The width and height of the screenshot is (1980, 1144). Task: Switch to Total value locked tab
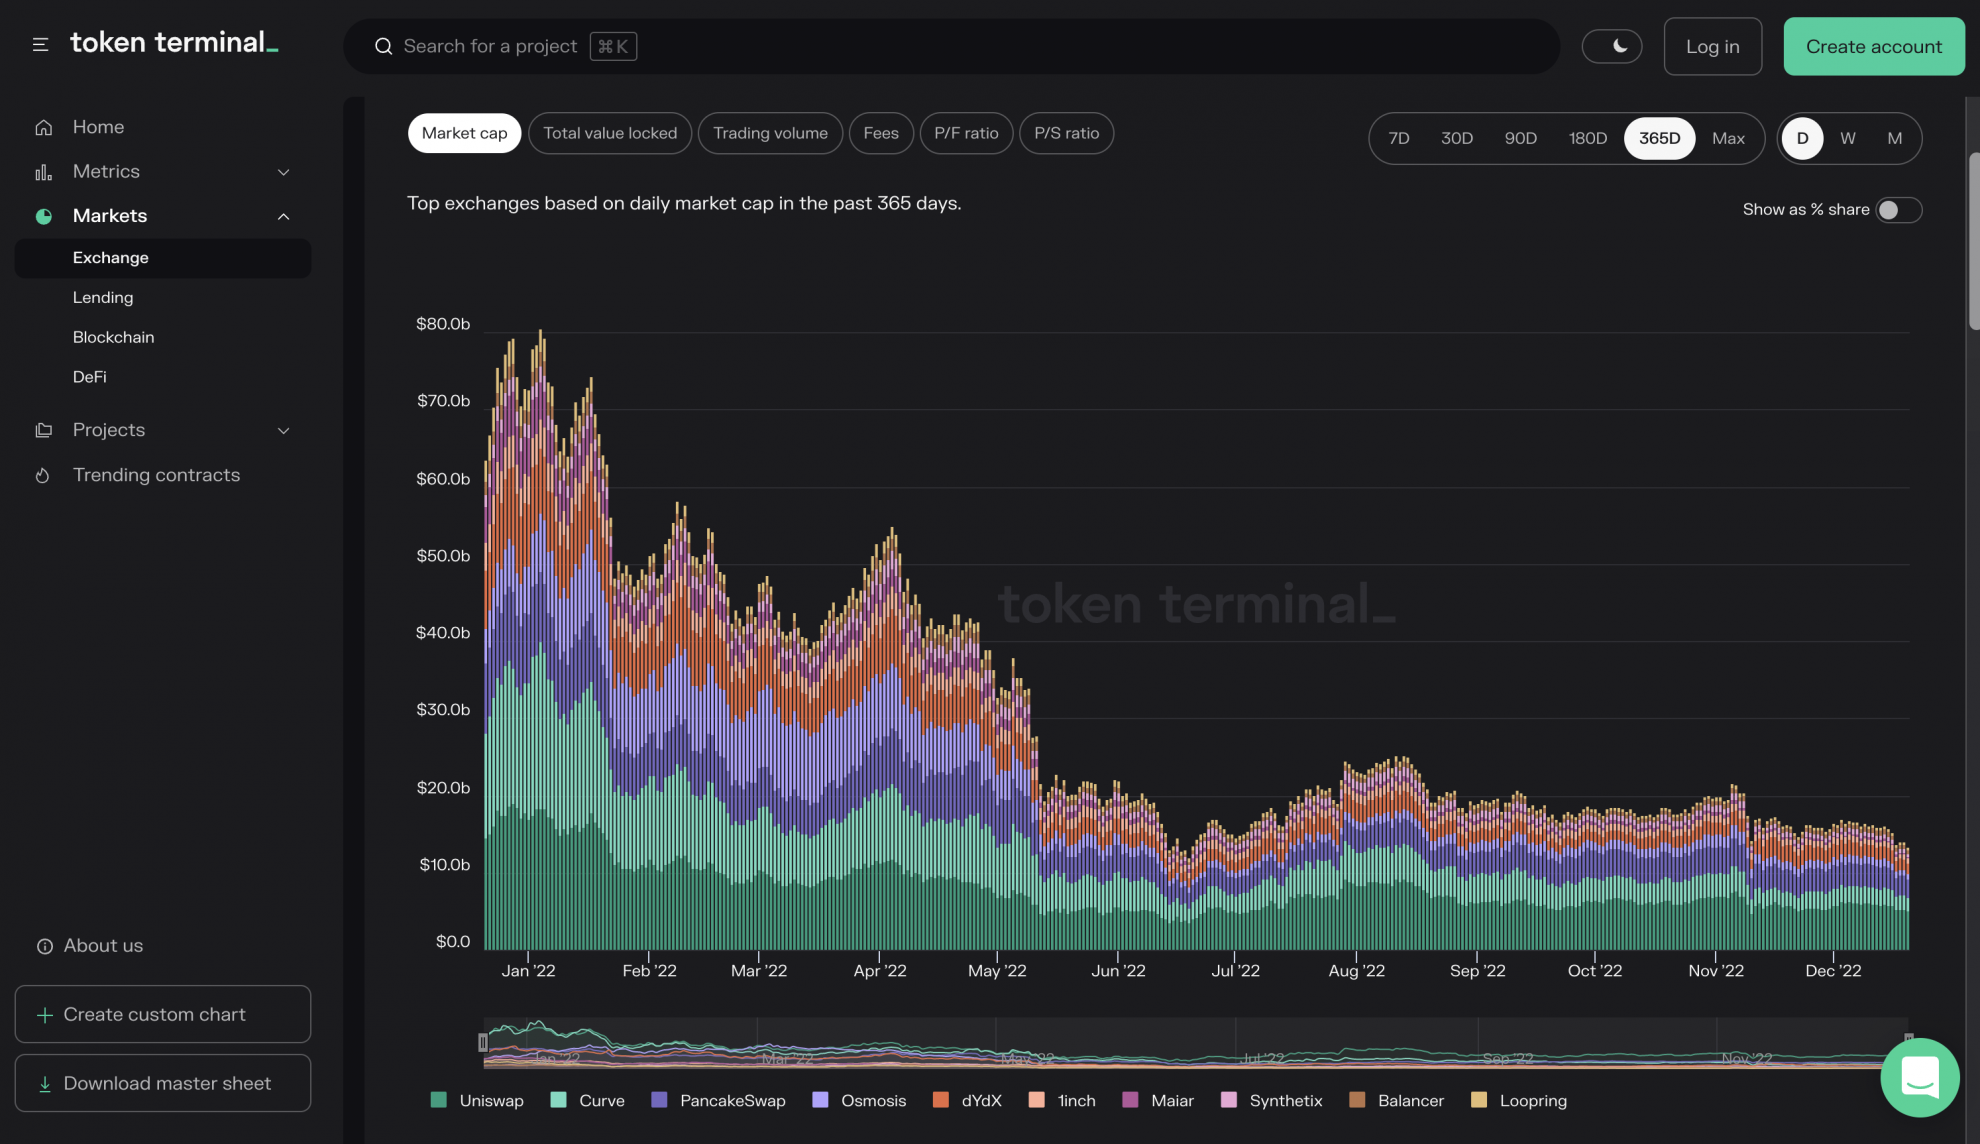610,133
